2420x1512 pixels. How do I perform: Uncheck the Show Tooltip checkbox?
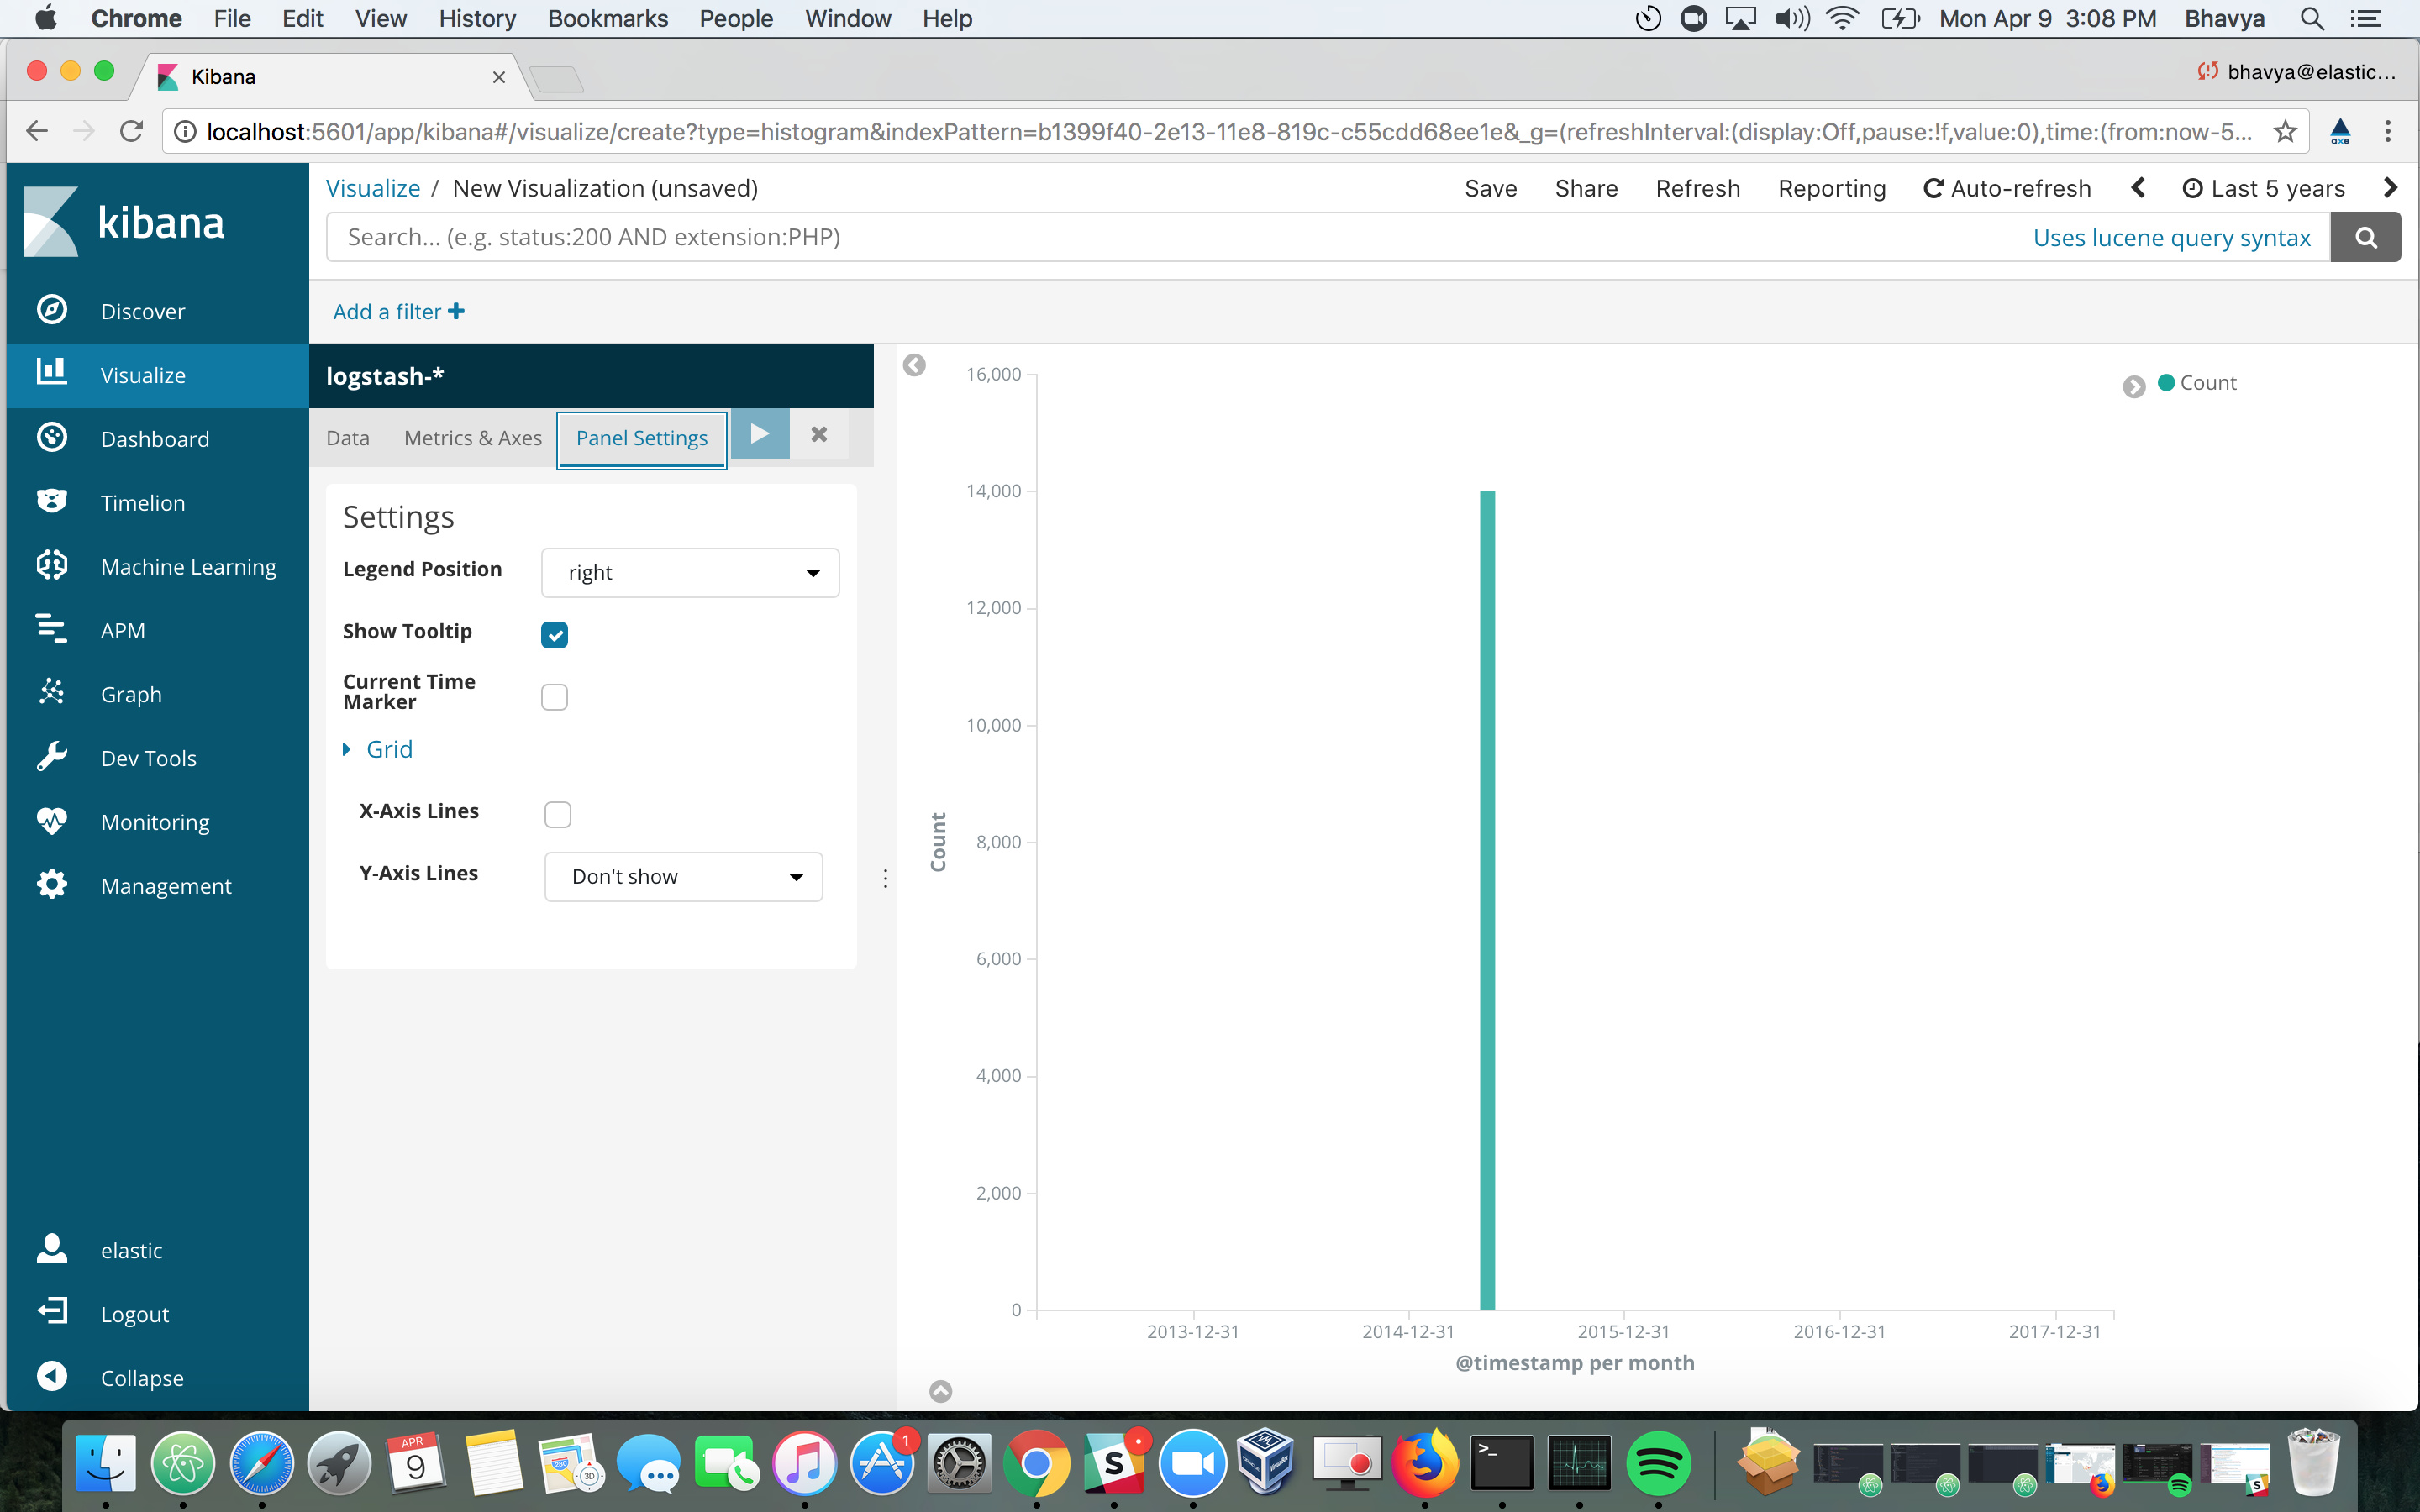pyautogui.click(x=554, y=634)
